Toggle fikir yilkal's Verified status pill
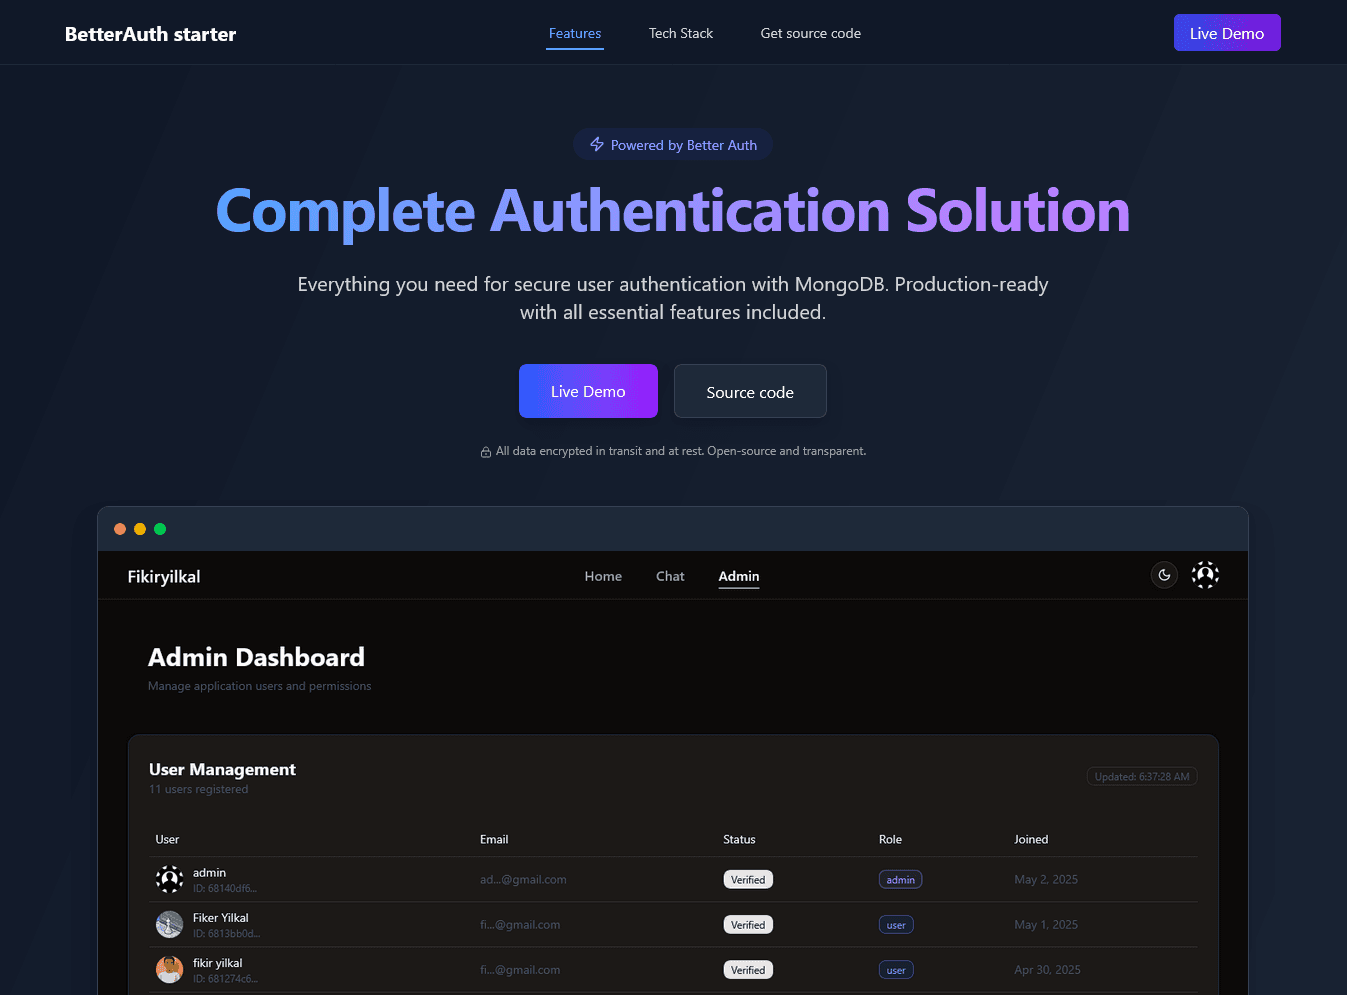Screen dimensions: 1347x995 [x=748, y=969]
